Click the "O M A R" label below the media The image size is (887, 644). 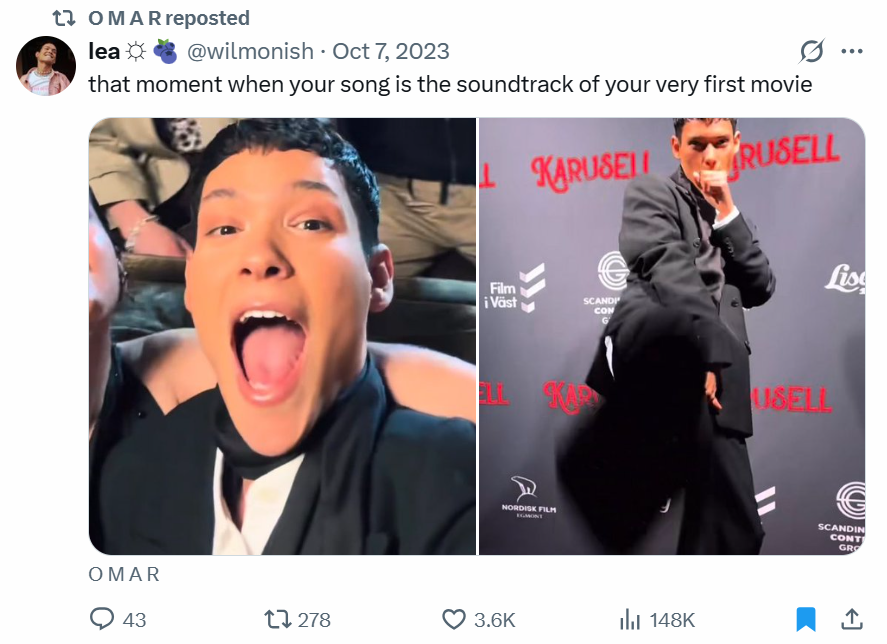[x=124, y=574]
